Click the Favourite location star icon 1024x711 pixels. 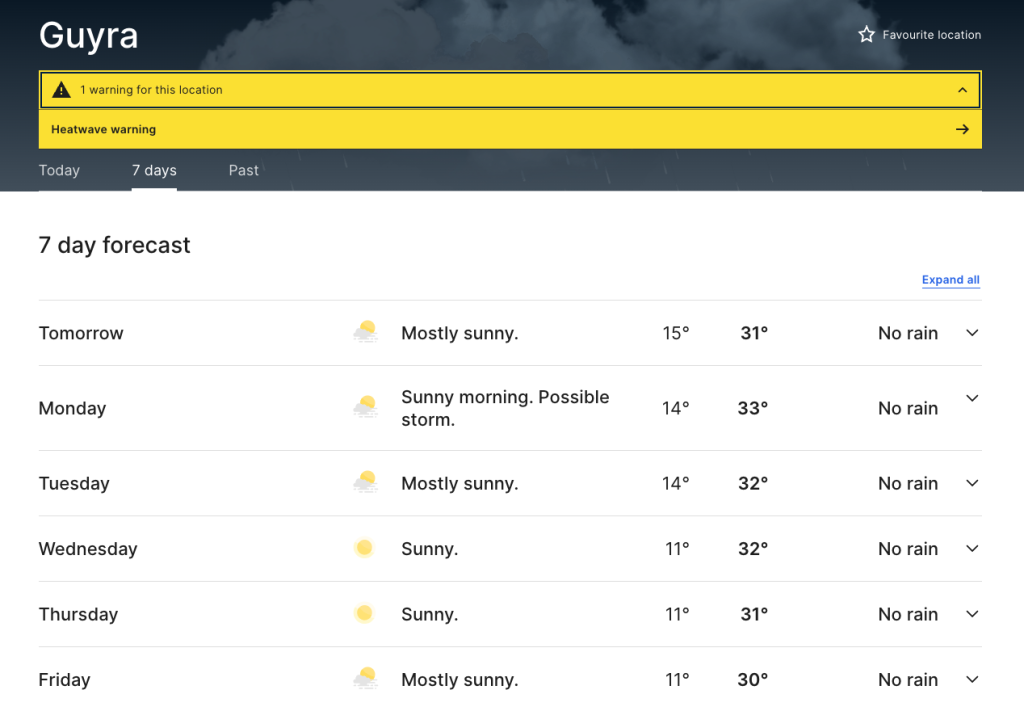click(x=866, y=35)
